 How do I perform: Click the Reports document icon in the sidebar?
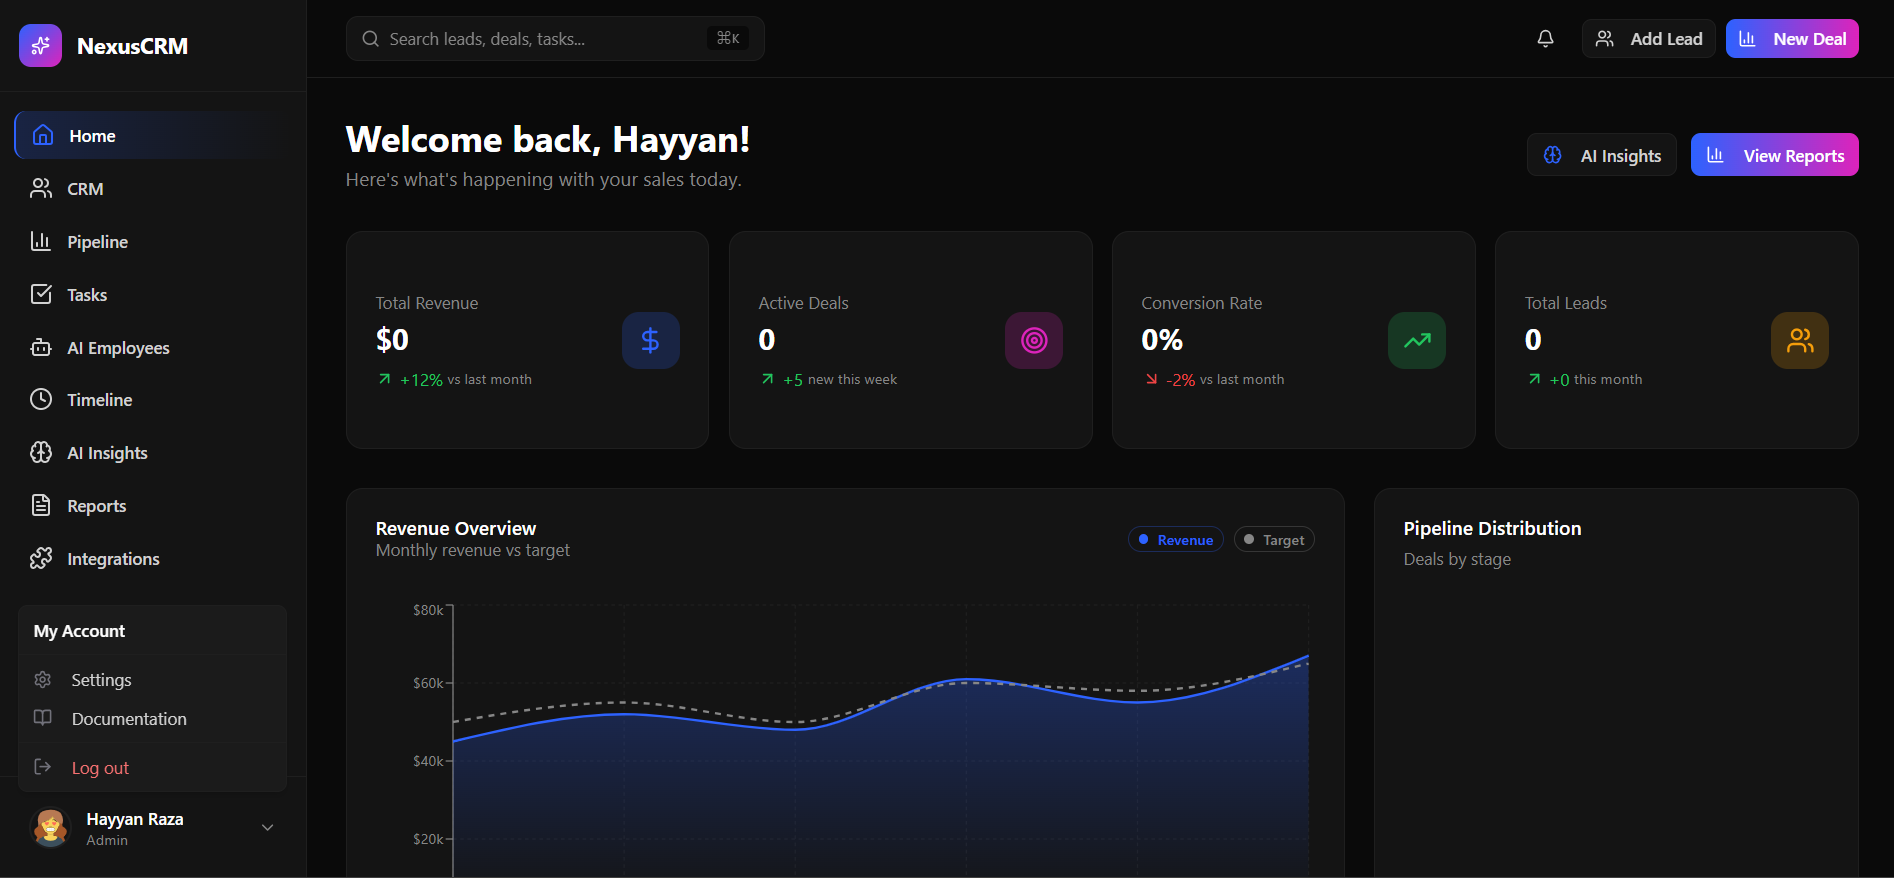pos(41,505)
